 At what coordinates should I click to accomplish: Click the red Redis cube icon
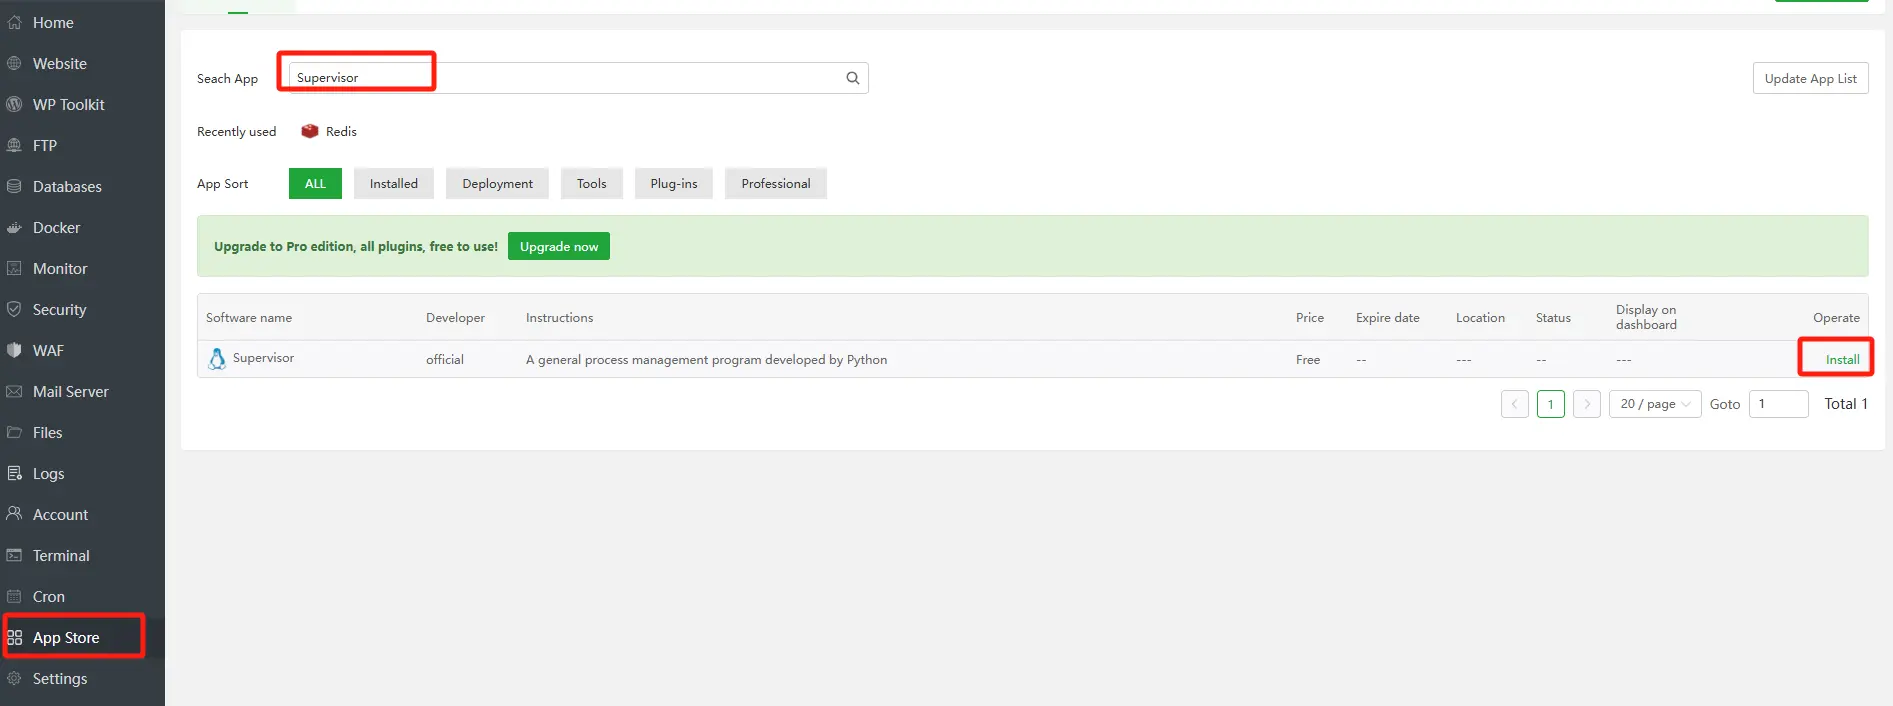(x=310, y=131)
